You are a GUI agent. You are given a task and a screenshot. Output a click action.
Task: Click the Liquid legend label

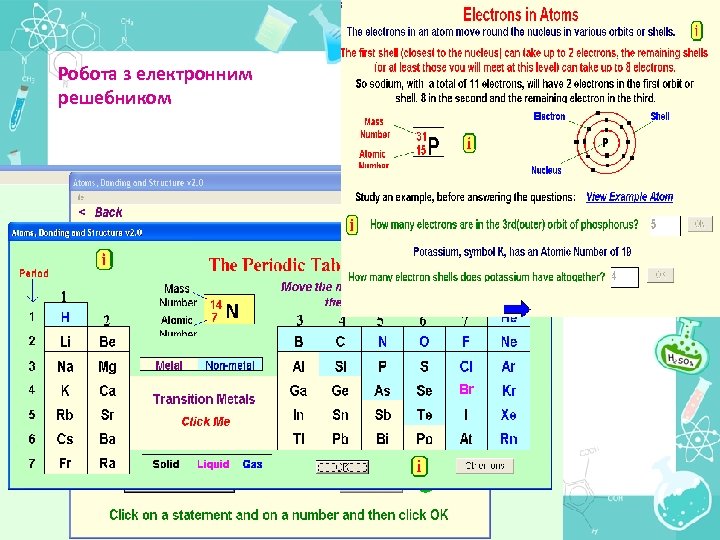tap(213, 464)
